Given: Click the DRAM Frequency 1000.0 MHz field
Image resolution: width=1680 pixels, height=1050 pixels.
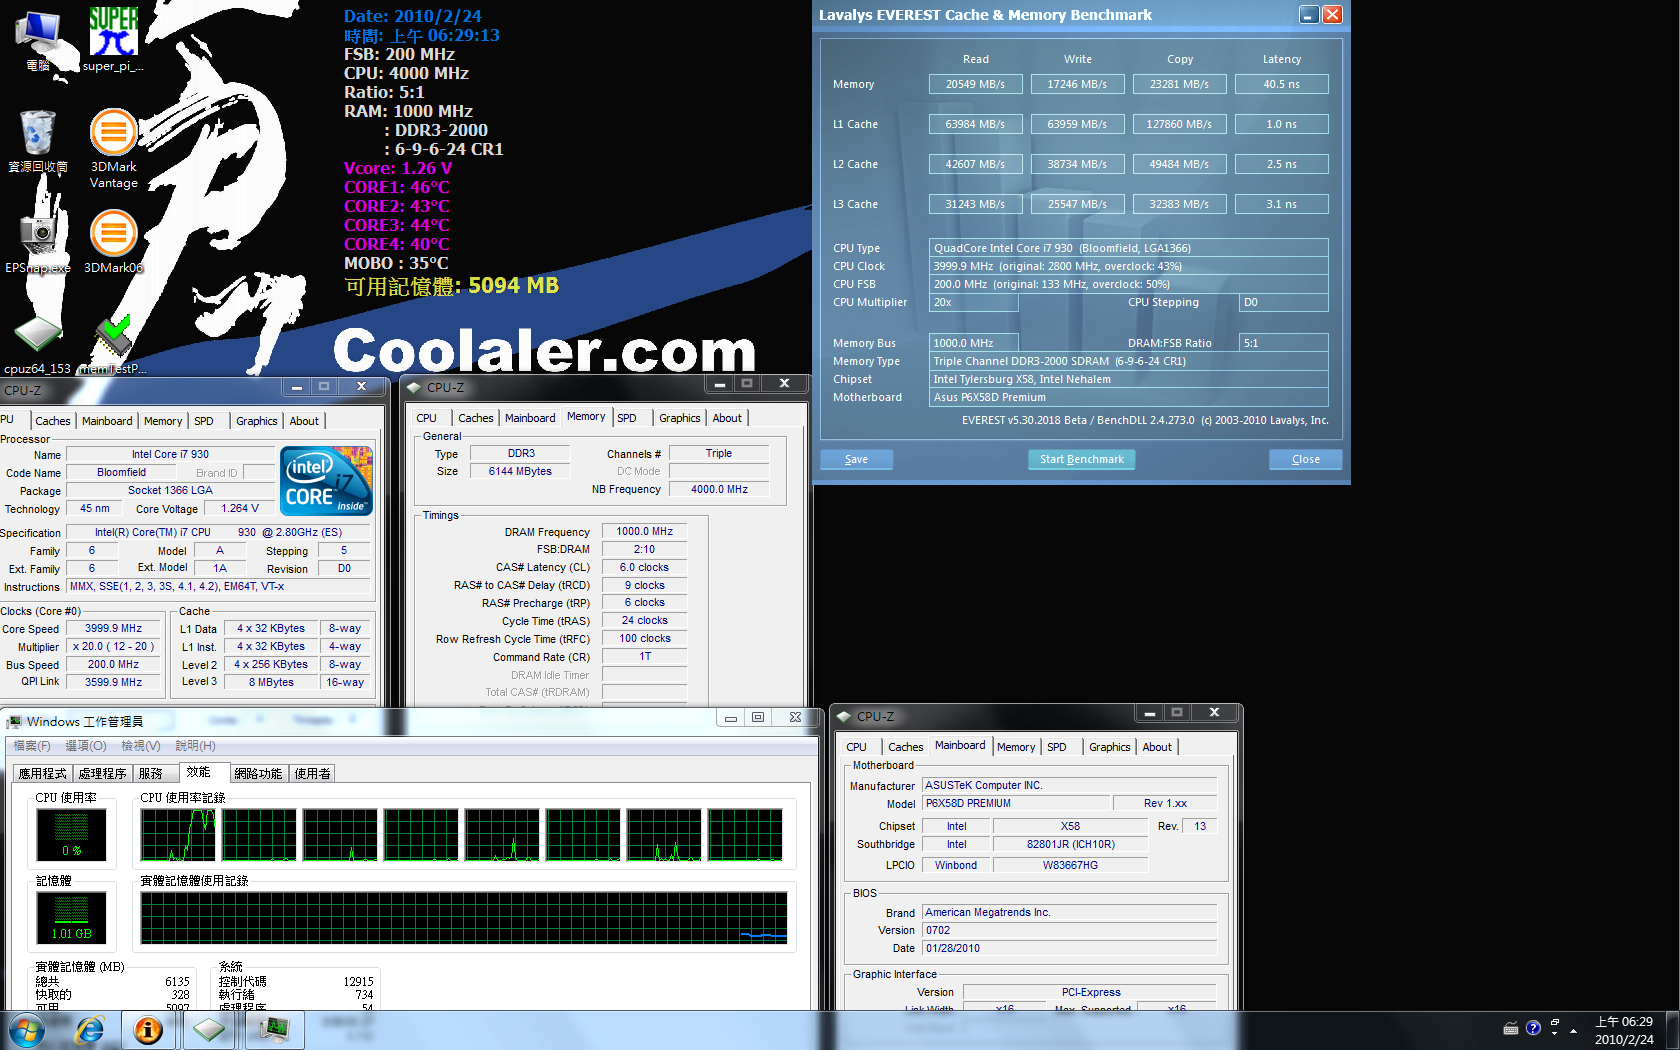Looking at the screenshot, I should coord(644,531).
